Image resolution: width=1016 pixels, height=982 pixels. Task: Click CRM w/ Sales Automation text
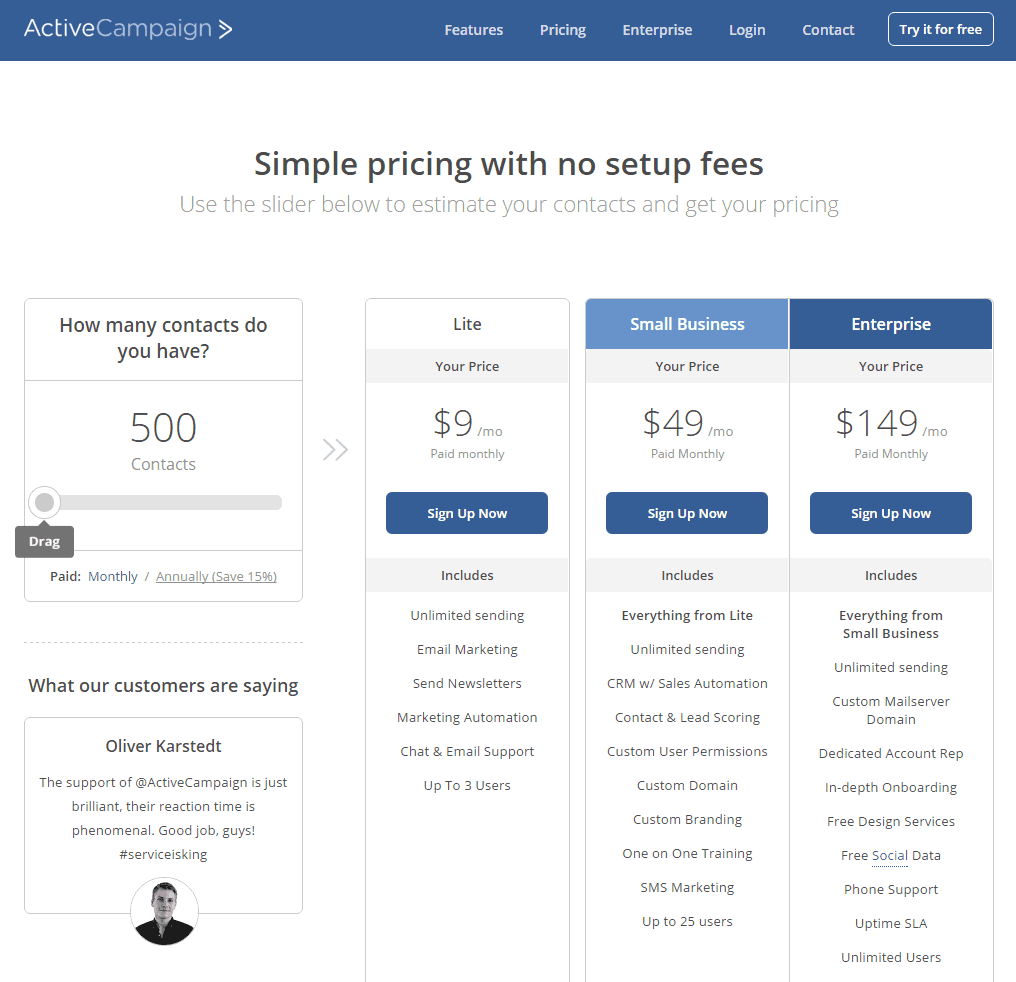[687, 683]
